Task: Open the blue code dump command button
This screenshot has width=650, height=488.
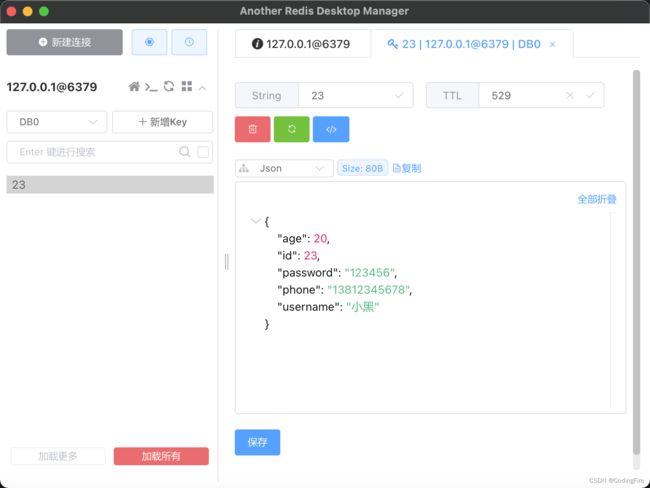Action: 331,129
